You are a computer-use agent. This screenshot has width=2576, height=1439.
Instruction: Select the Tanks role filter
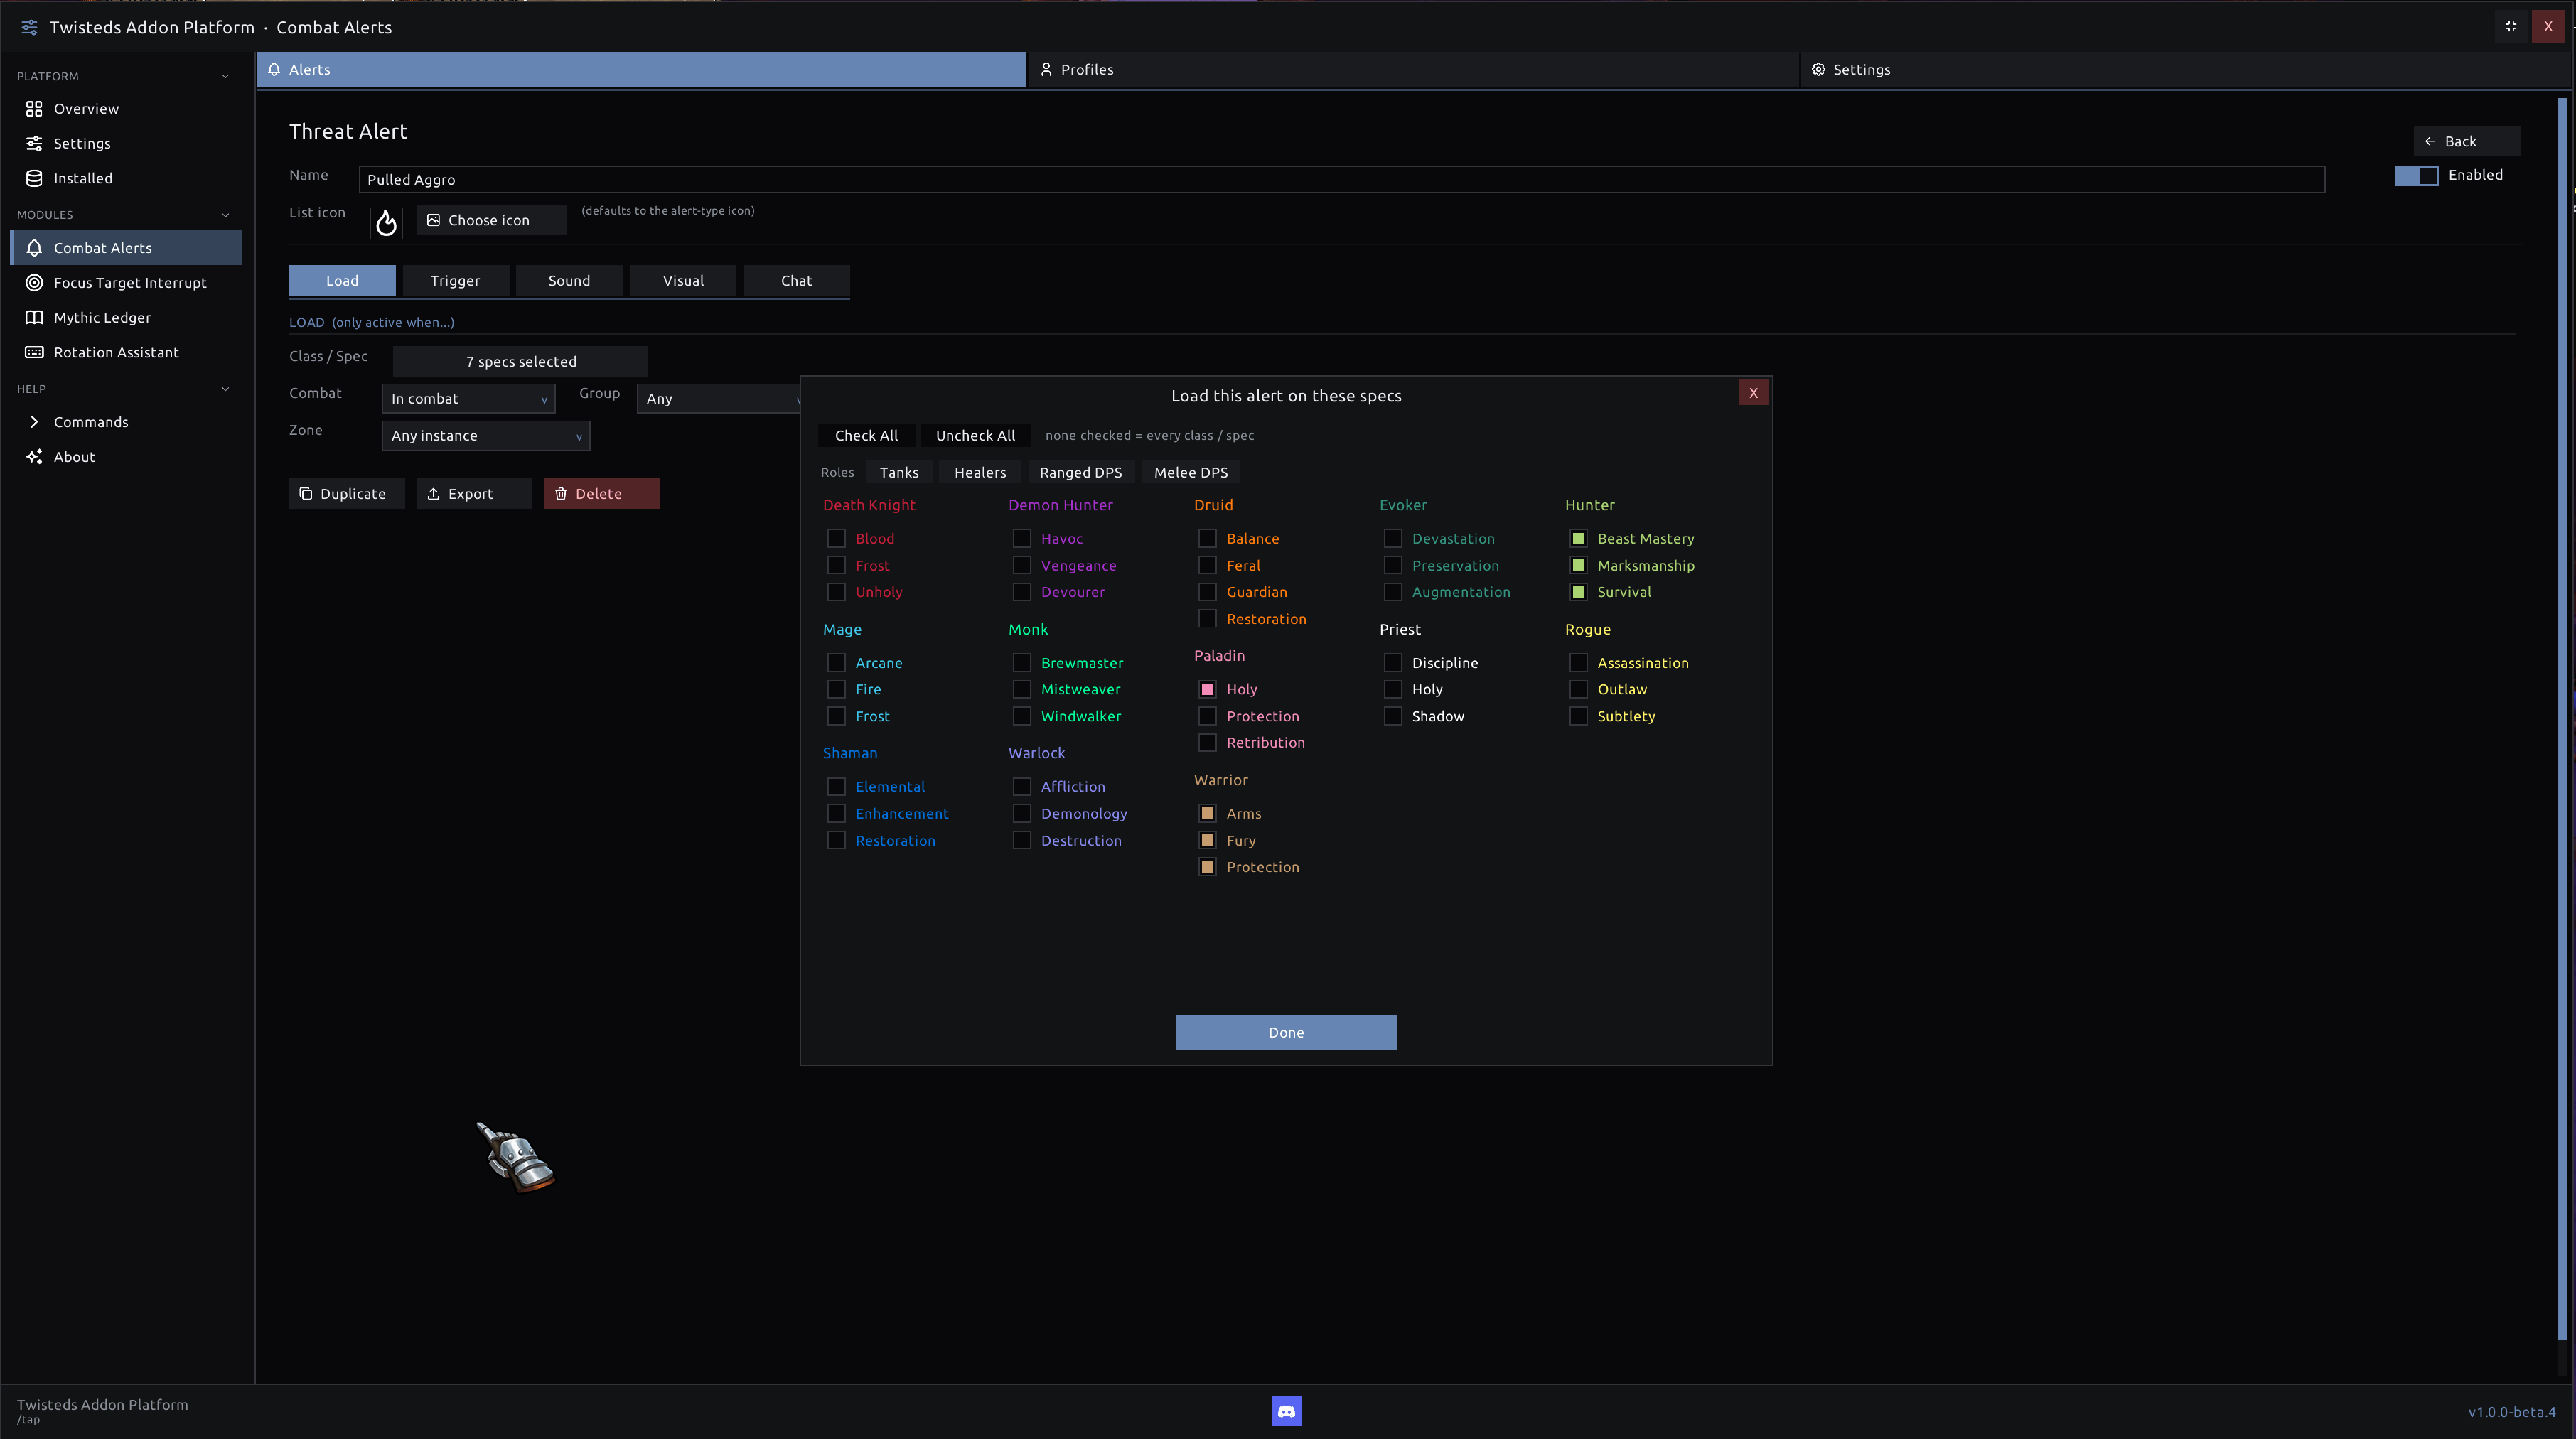pos(899,472)
